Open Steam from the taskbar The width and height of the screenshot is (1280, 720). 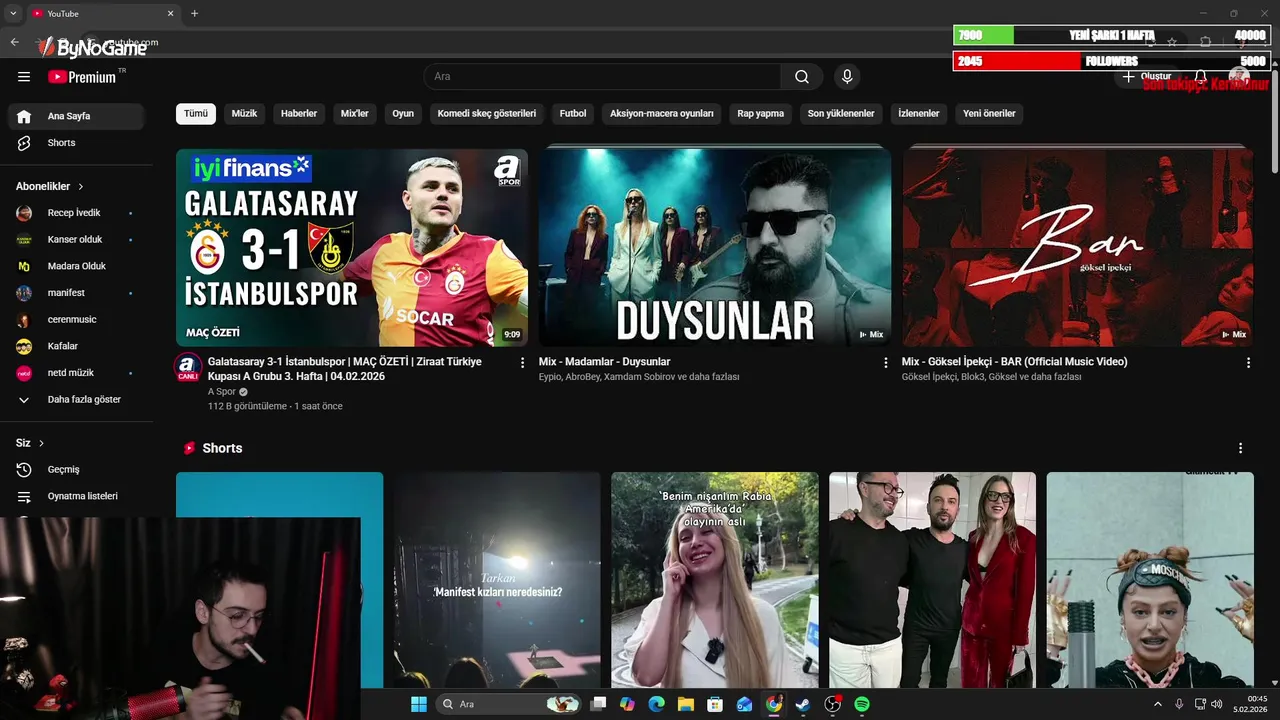(802, 704)
